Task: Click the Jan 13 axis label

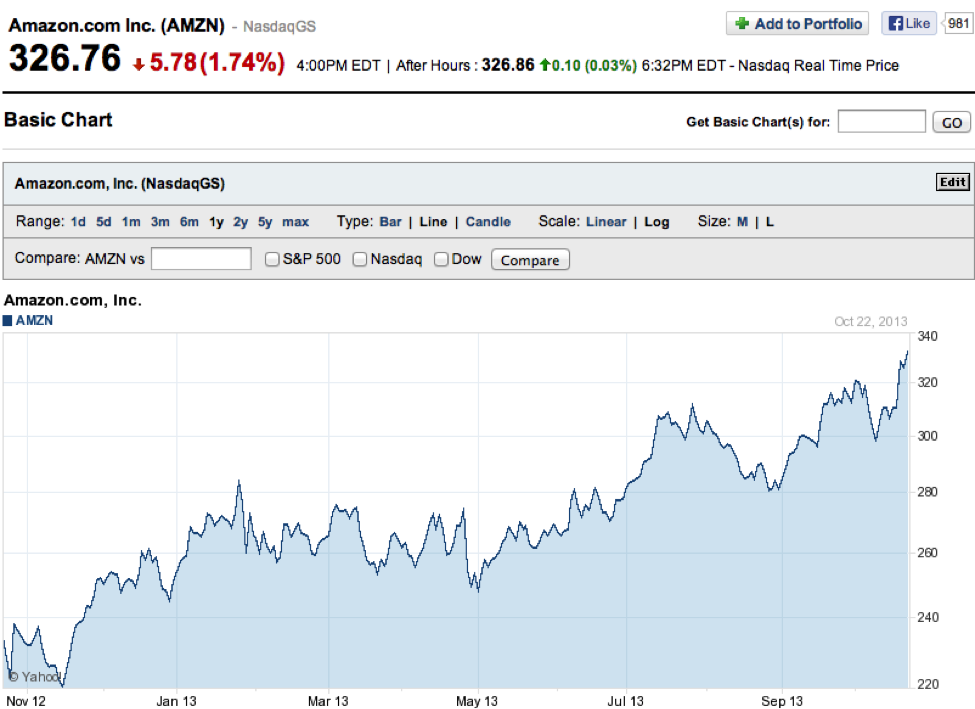Action: pos(176,701)
